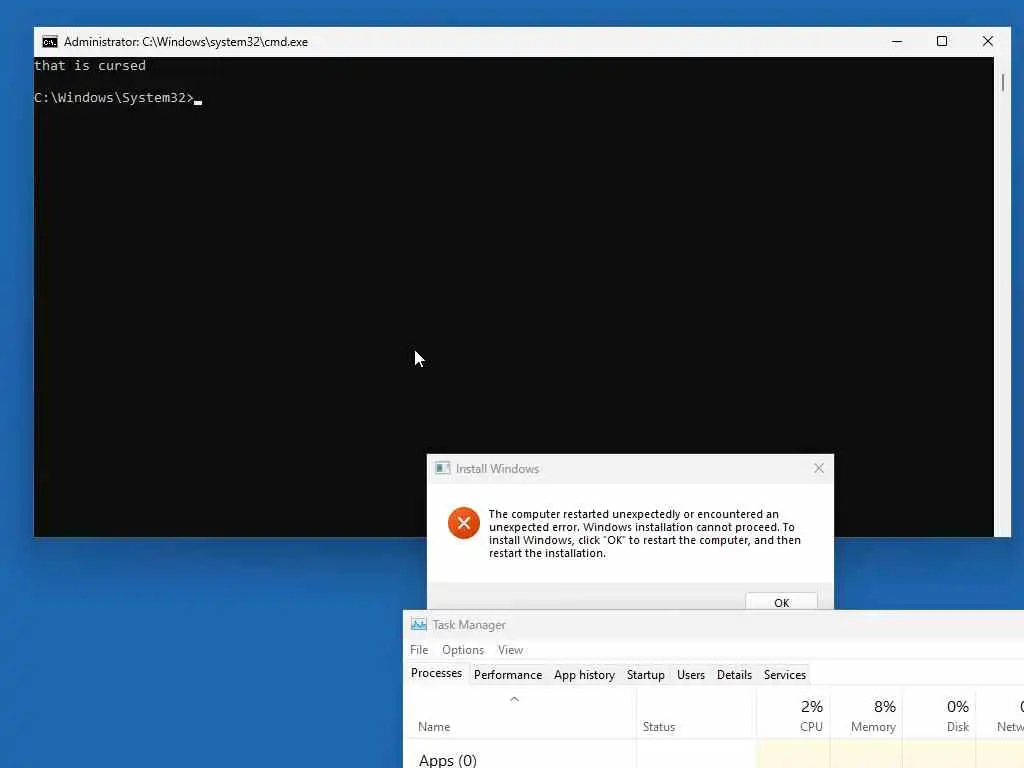
Task: Click the Task Manager window title text
Action: click(469, 624)
